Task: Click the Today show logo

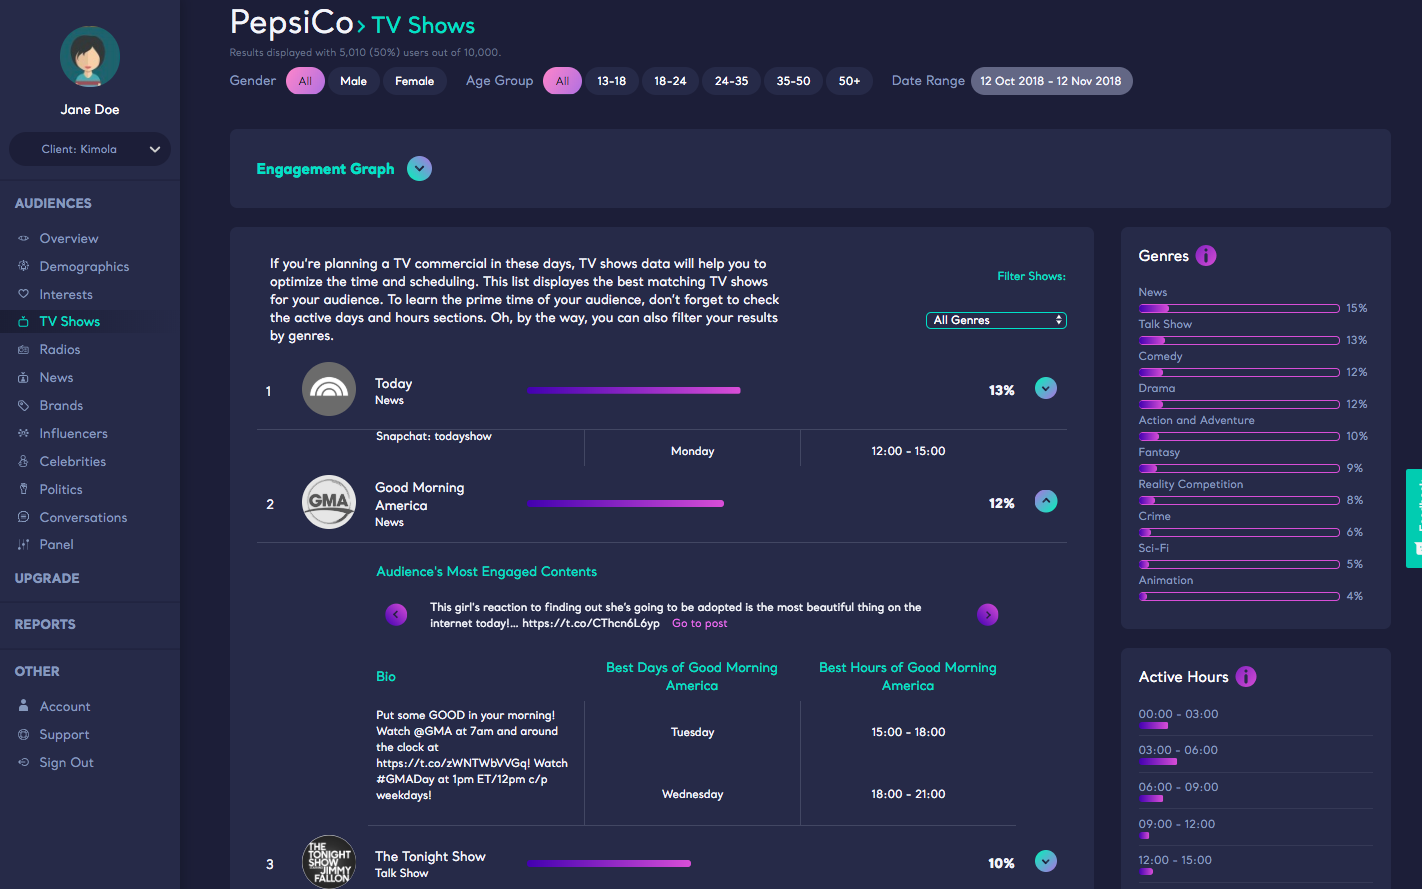Action: click(329, 390)
